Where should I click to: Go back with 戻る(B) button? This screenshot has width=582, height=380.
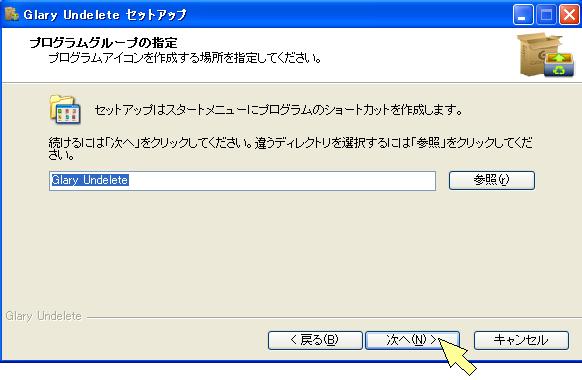pyautogui.click(x=315, y=340)
